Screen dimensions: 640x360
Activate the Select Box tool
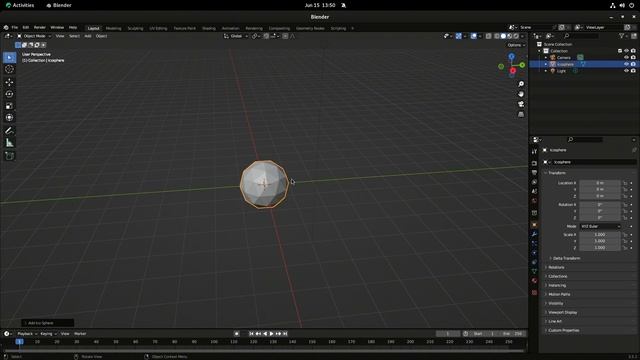pos(9,58)
